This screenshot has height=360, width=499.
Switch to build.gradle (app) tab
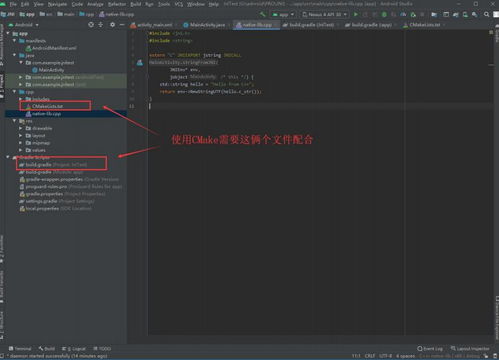tap(371, 25)
